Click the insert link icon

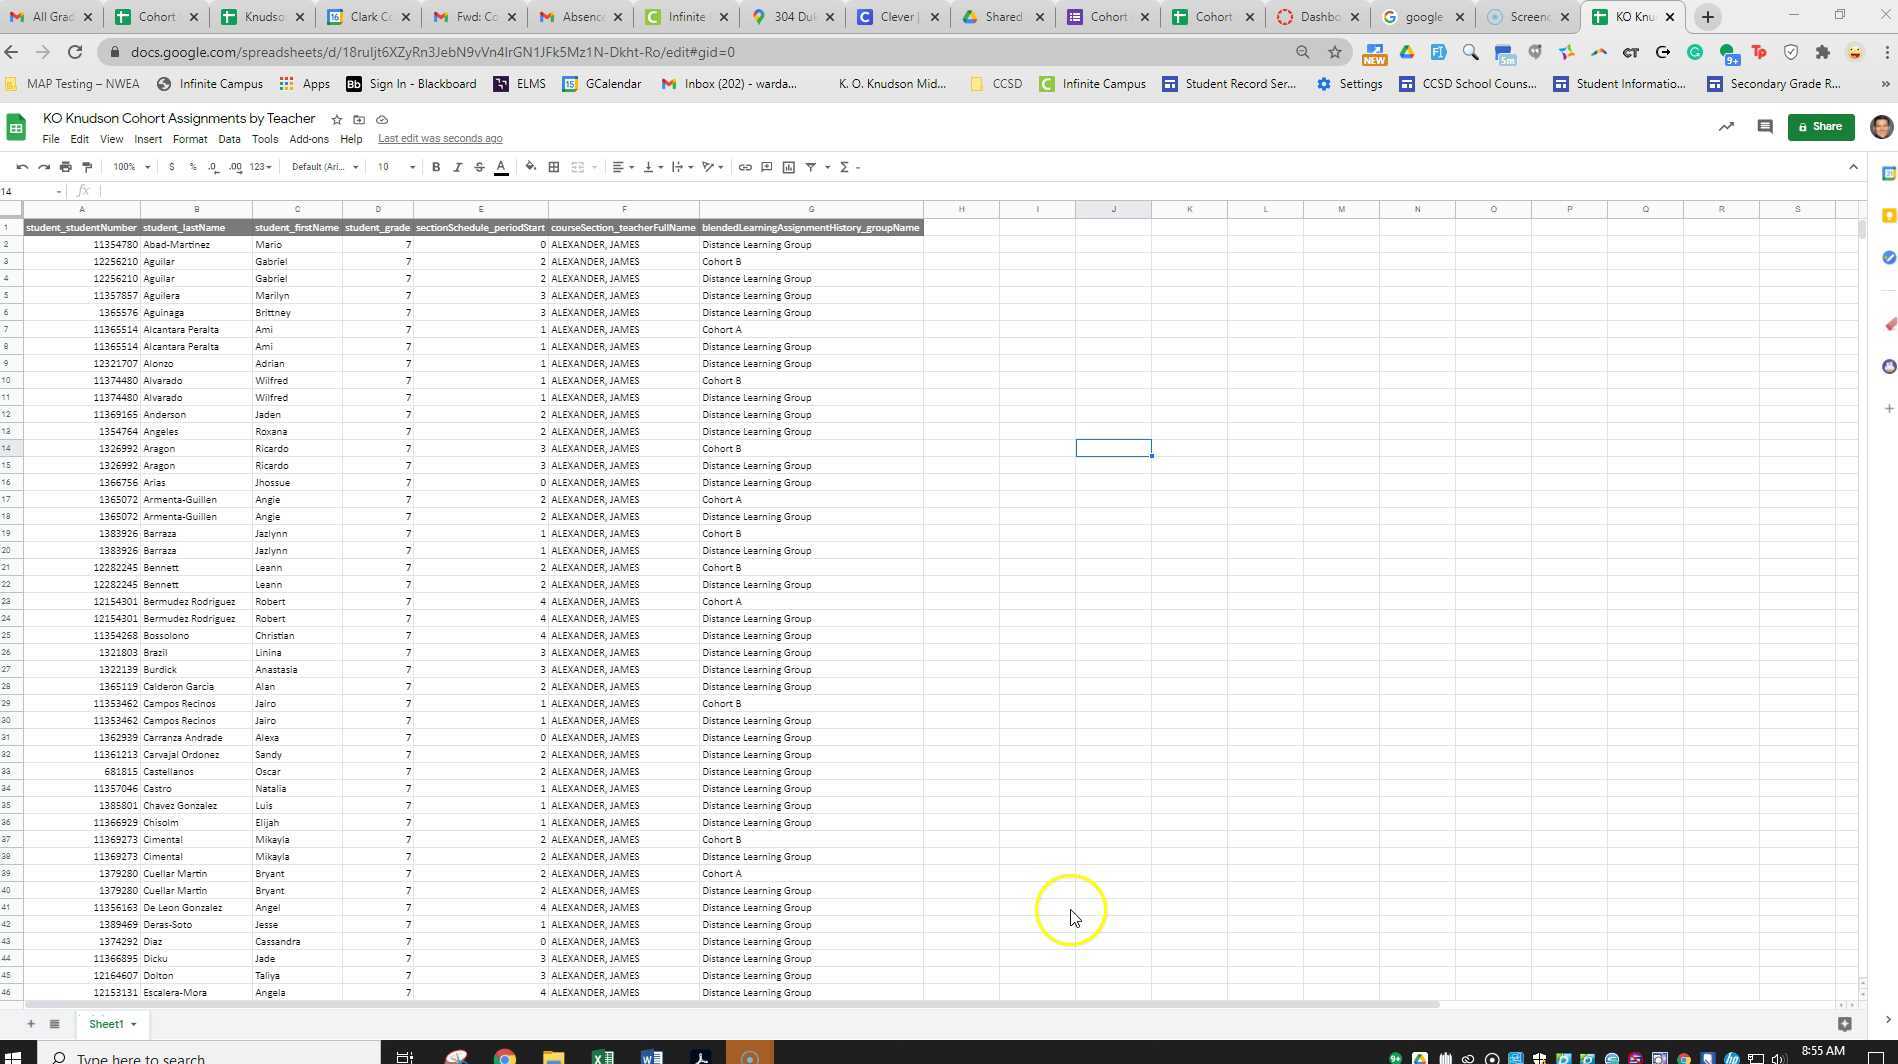[x=744, y=167]
